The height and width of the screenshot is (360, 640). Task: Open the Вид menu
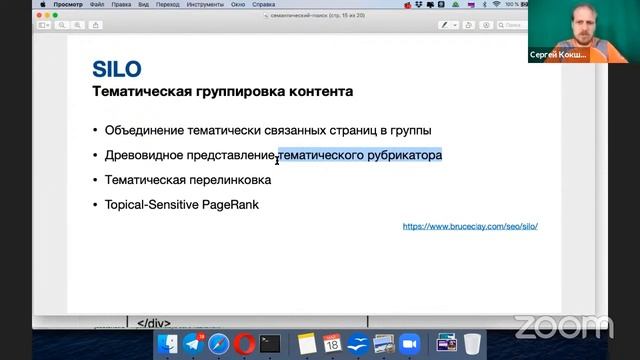143,4
